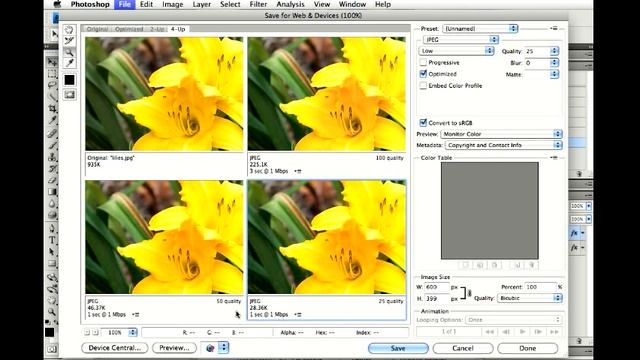The image size is (640, 360).
Task: Open the Optimize panel flyout menu next to Preset
Action: tap(553, 28)
